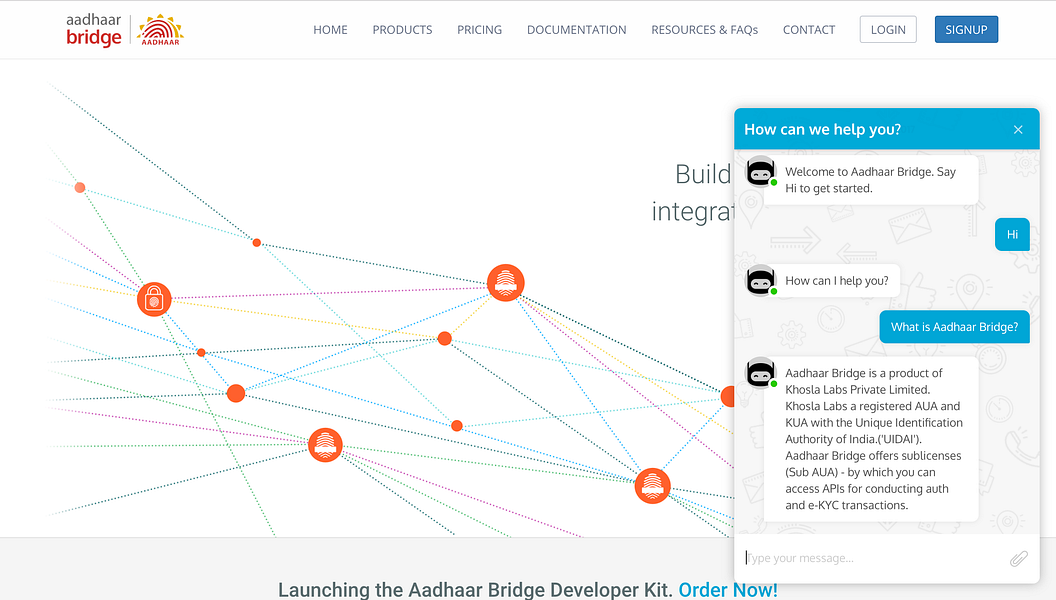Go to the PRICING page
This screenshot has width=1056, height=600.
point(480,30)
